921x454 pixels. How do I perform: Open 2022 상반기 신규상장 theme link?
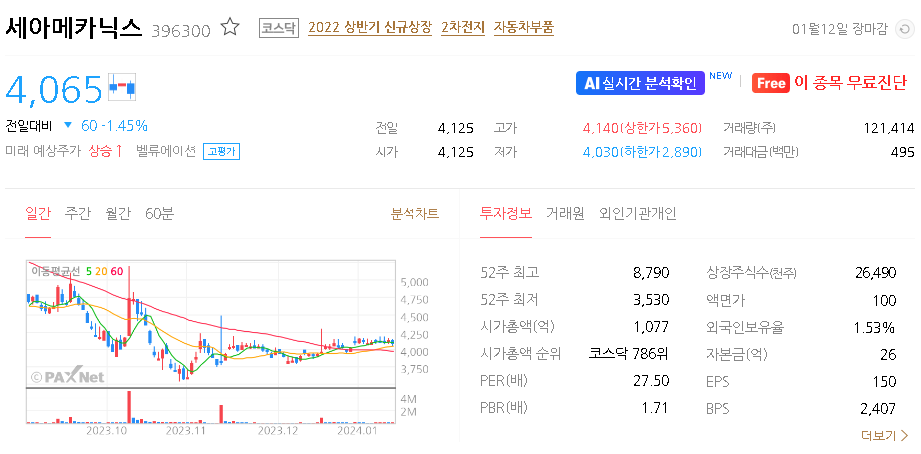point(369,28)
